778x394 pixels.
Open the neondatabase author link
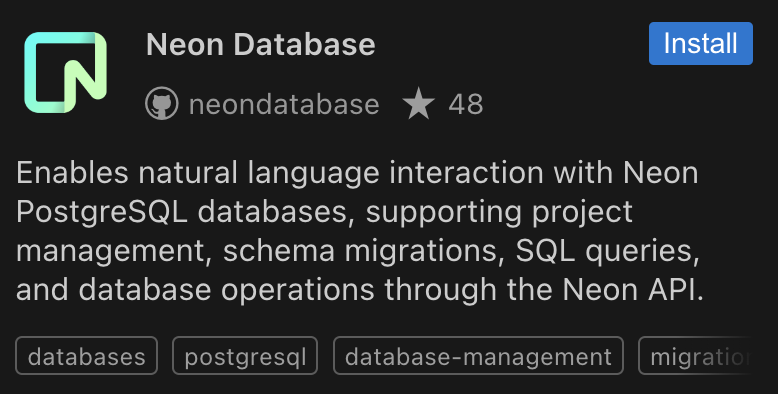point(284,104)
